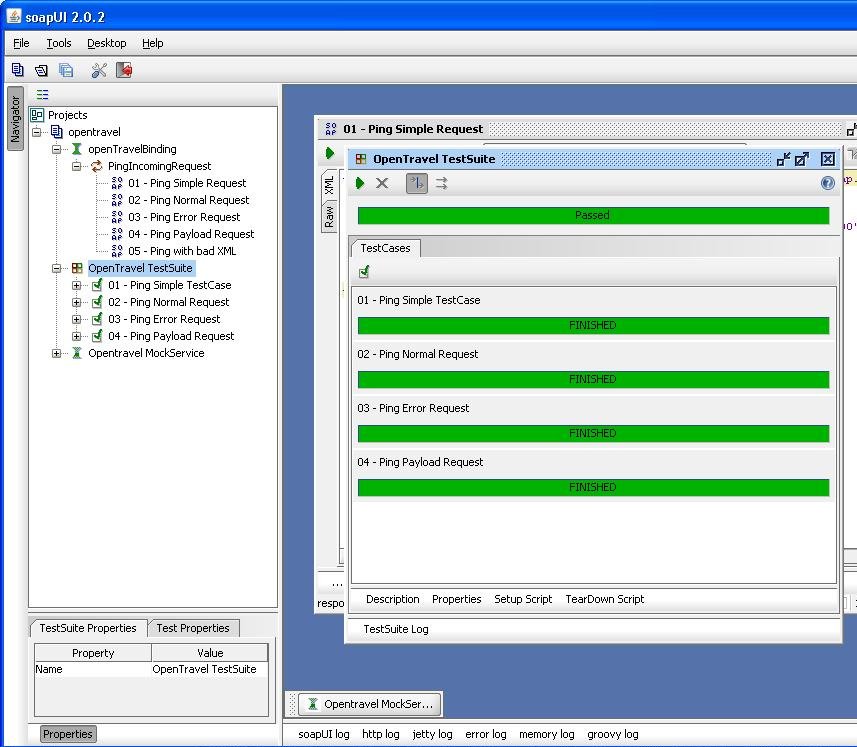The width and height of the screenshot is (857, 747).
Task: Open the File menu
Action: (x=21, y=43)
